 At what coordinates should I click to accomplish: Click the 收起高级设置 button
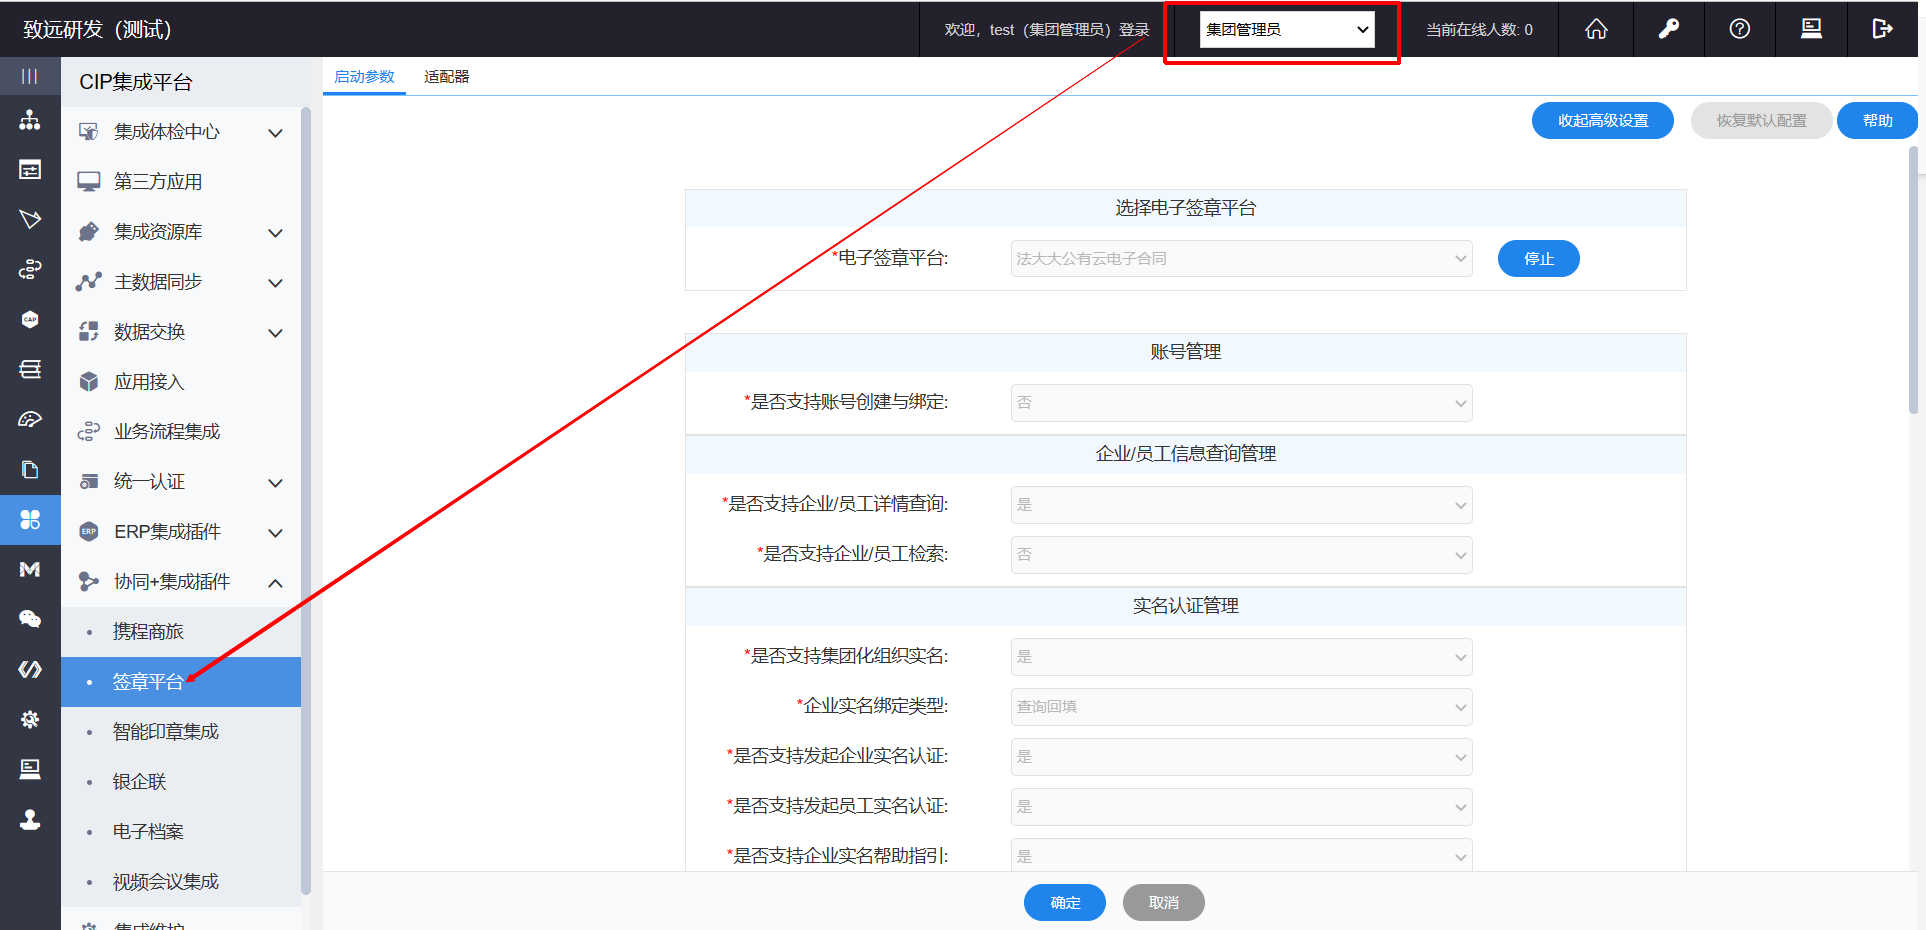tap(1603, 121)
